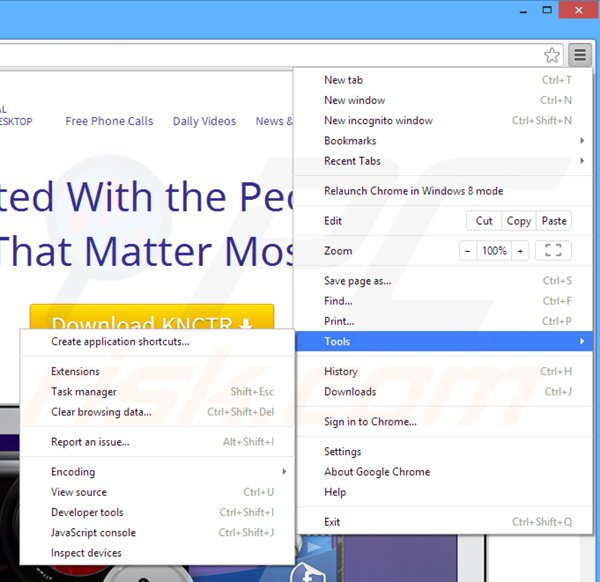
Task: Click the bookmark star icon
Action: 552,55
